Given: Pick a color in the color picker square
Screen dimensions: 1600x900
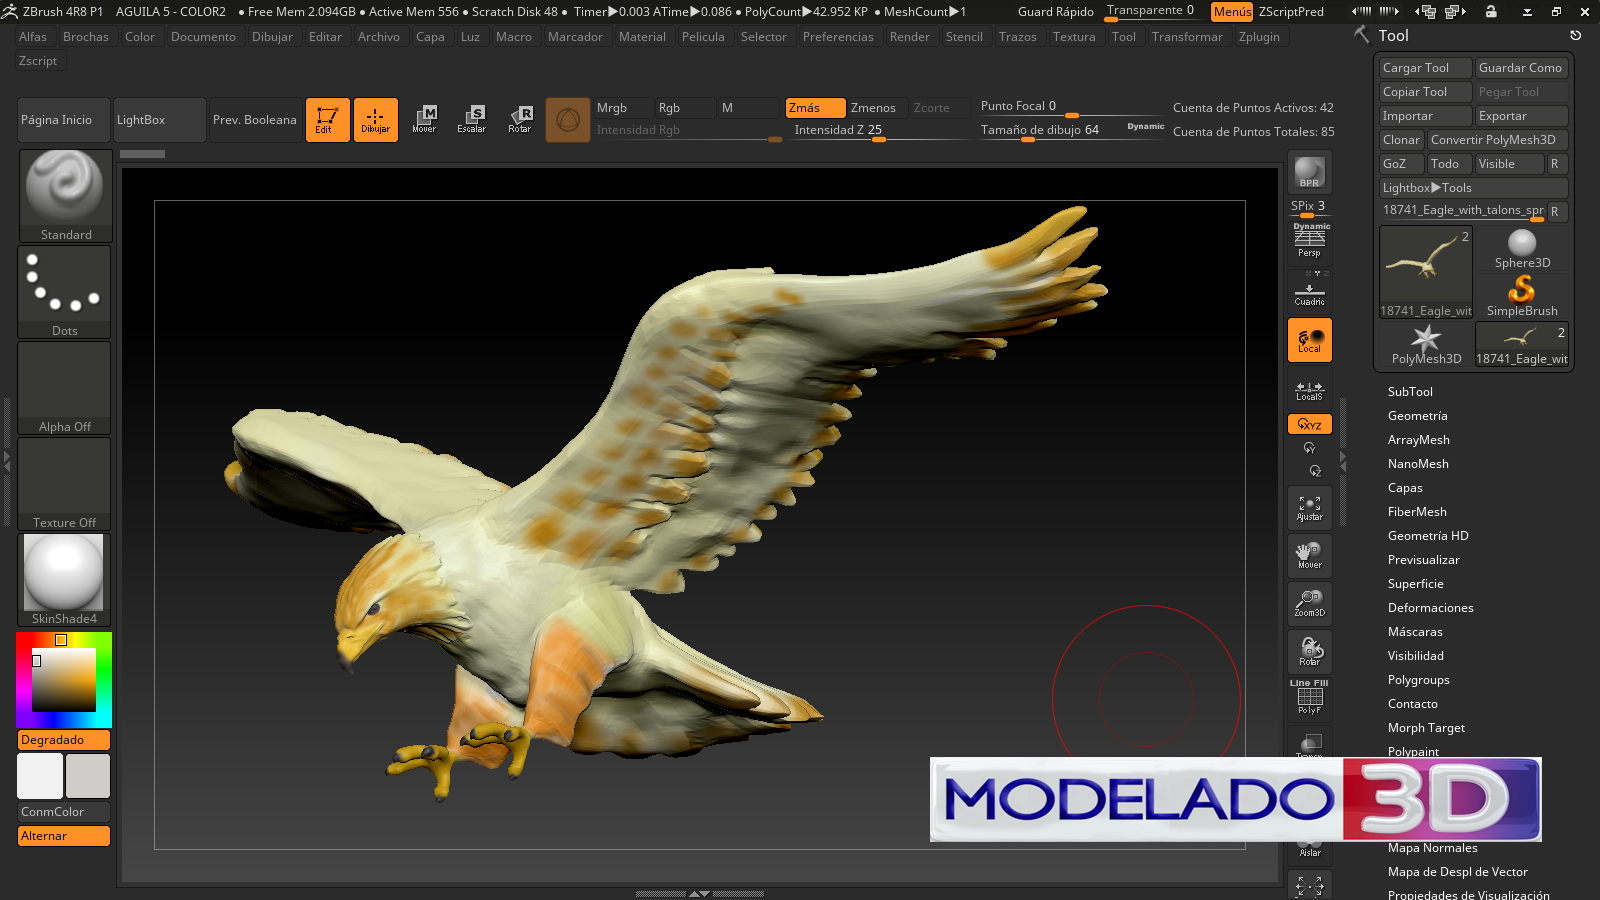Looking at the screenshot, I should (64, 680).
